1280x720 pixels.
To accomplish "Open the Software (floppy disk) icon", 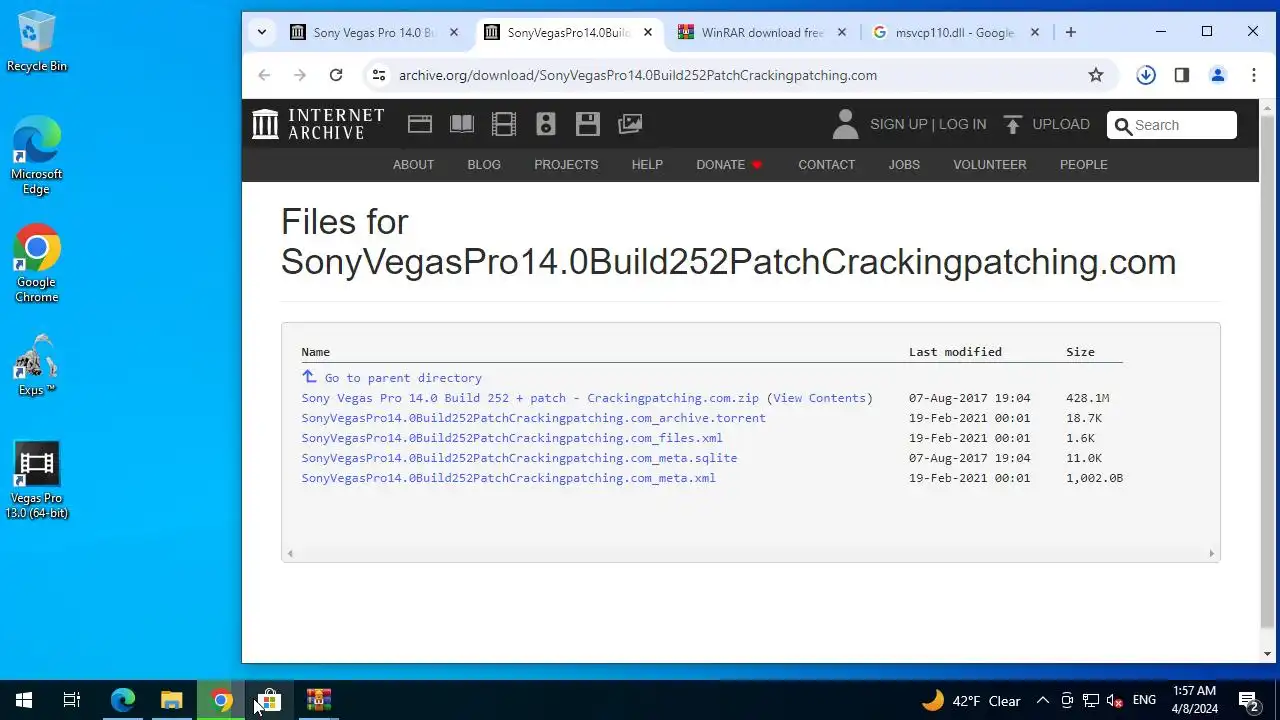I will pos(588,124).
